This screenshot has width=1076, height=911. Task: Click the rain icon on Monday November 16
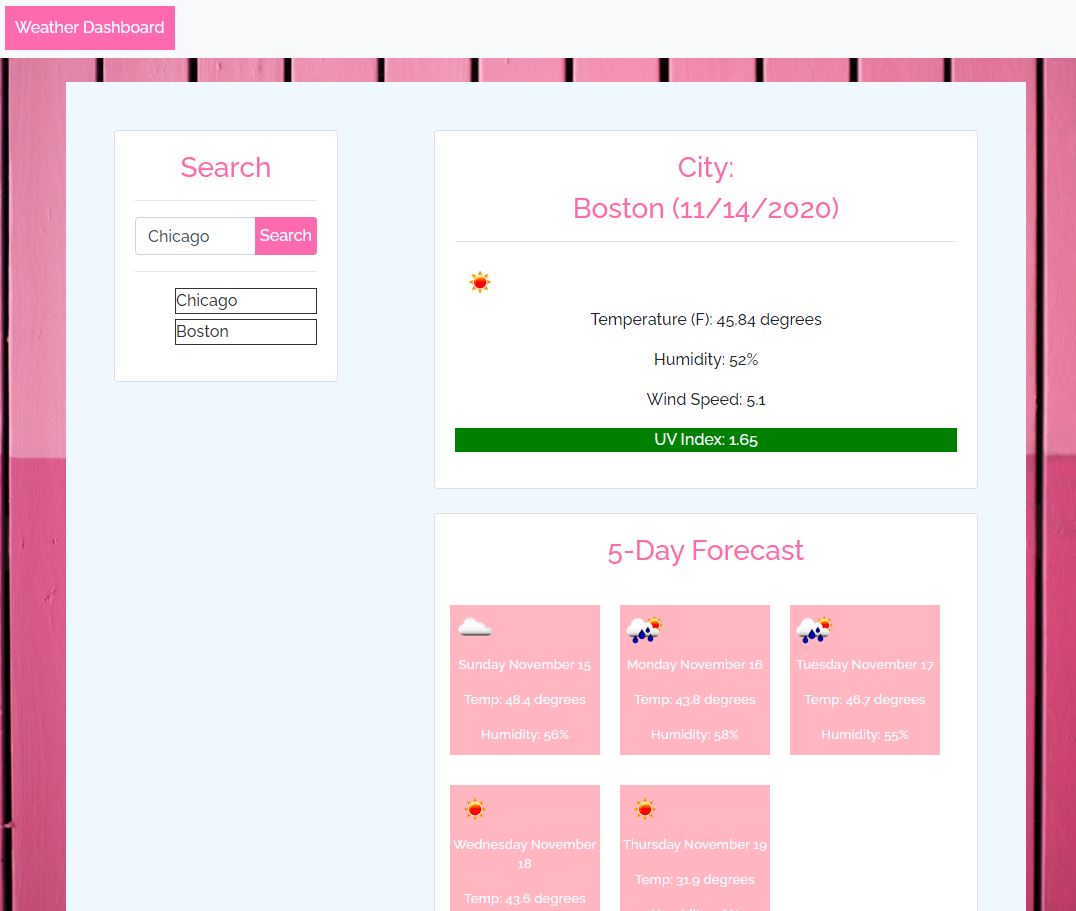(644, 629)
